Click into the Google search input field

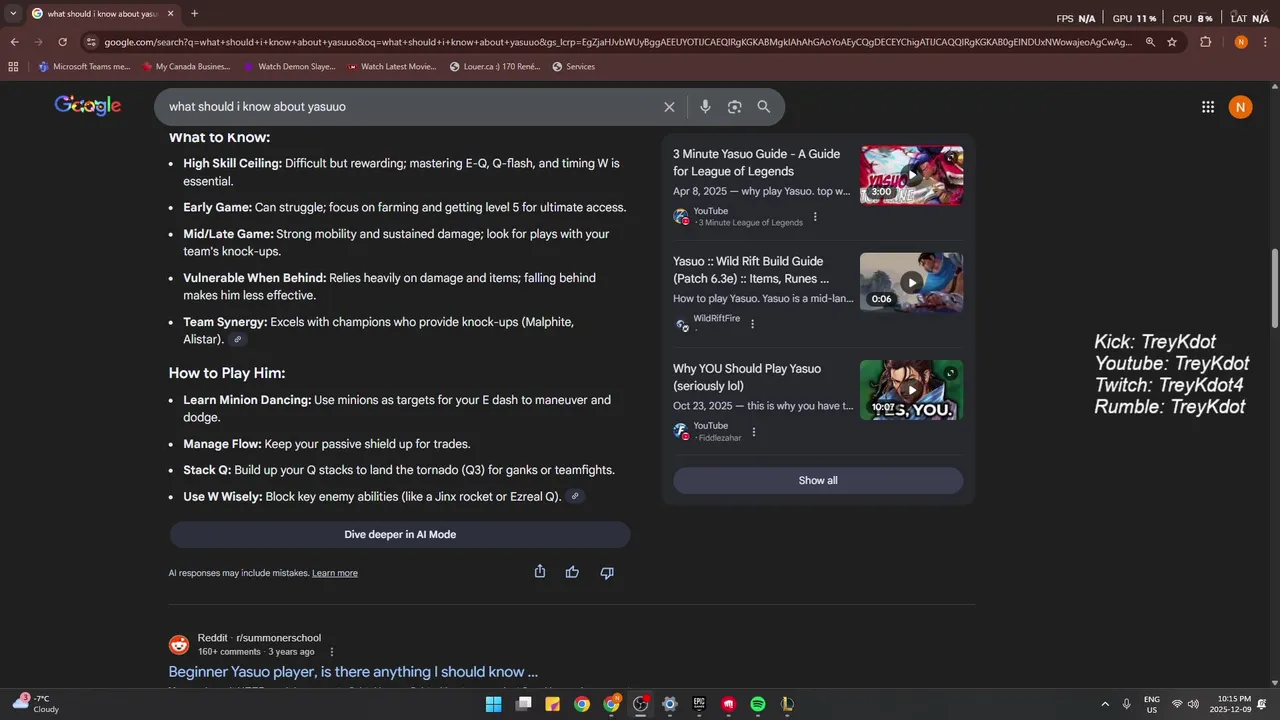(410, 107)
